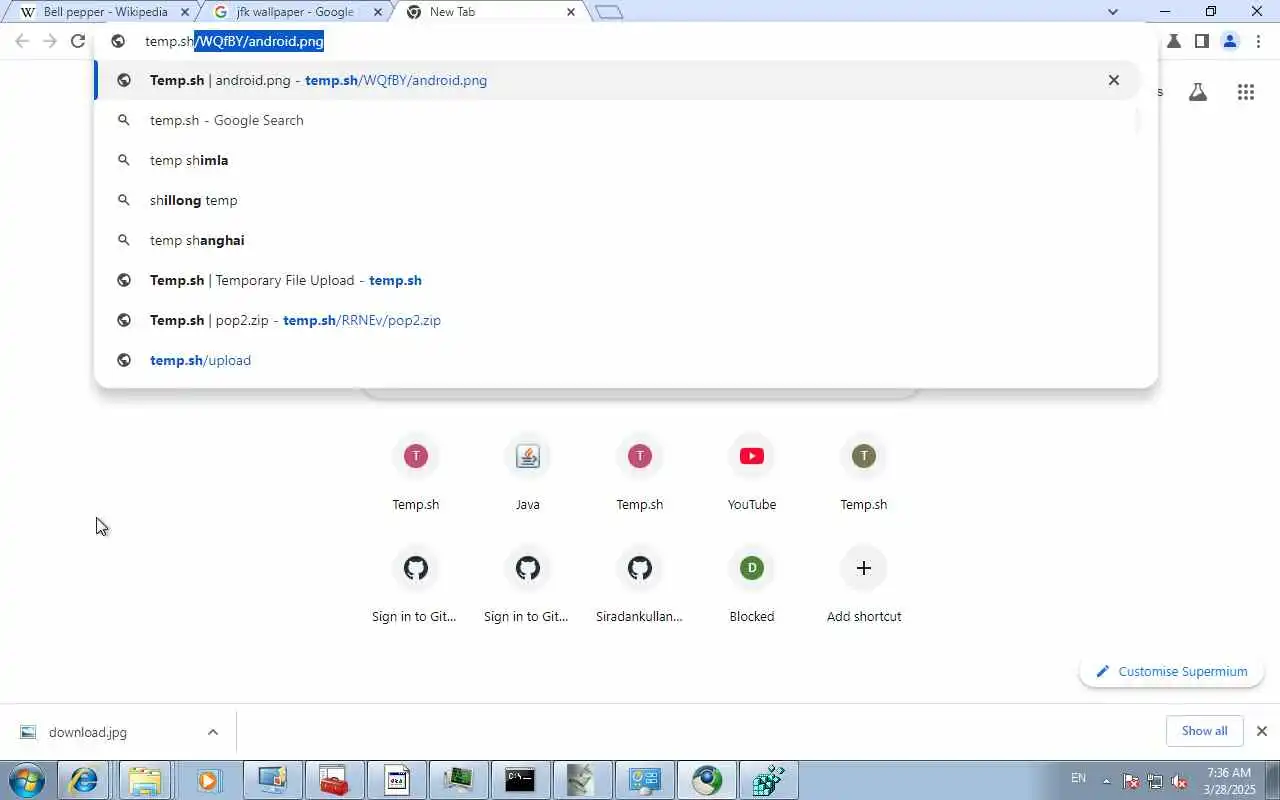Open the clock showing 7:36 AM
This screenshot has height=800, width=1280.
click(1229, 781)
